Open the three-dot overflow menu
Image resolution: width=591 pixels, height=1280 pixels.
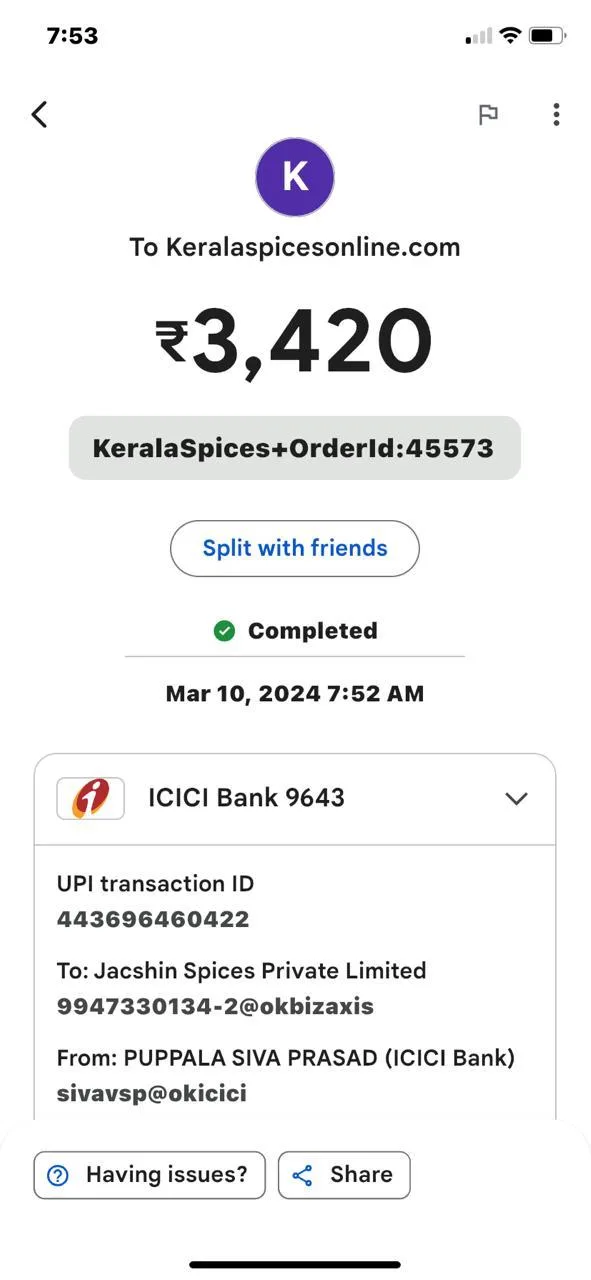[x=556, y=114]
